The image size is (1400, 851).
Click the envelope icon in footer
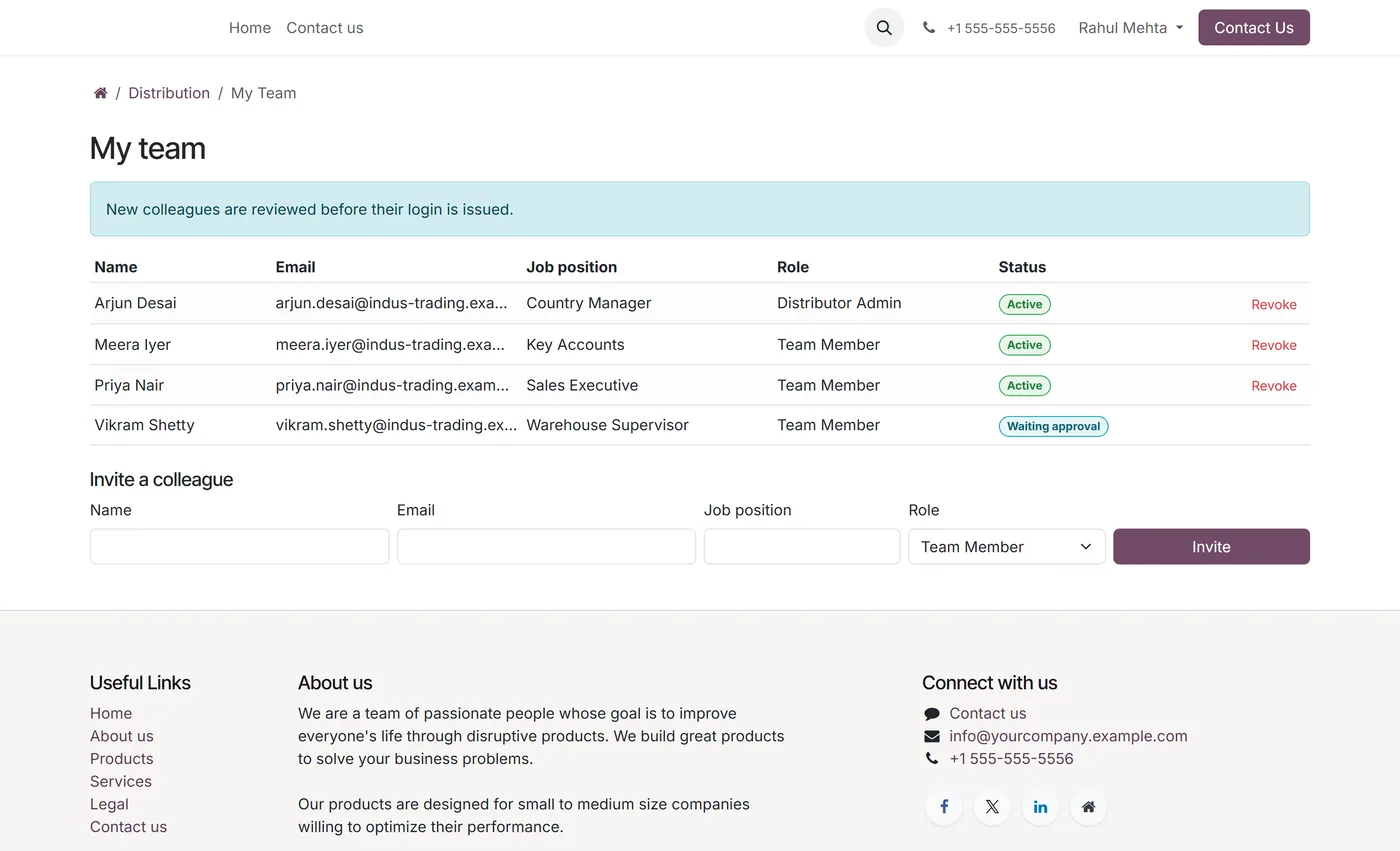pyautogui.click(x=932, y=736)
